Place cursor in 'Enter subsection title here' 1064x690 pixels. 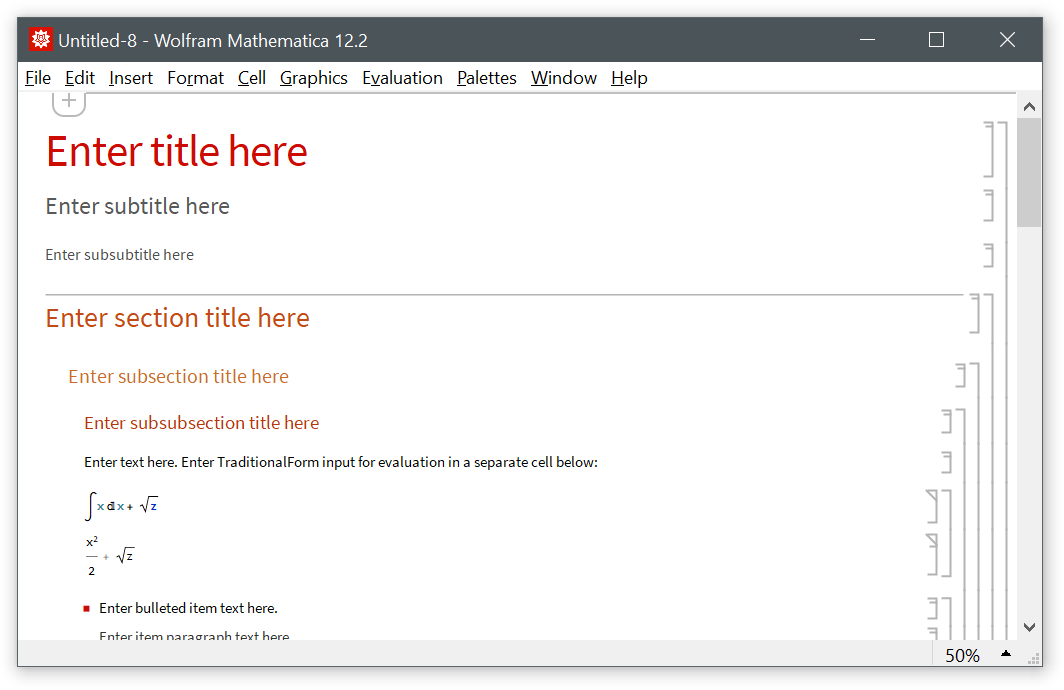[178, 377]
